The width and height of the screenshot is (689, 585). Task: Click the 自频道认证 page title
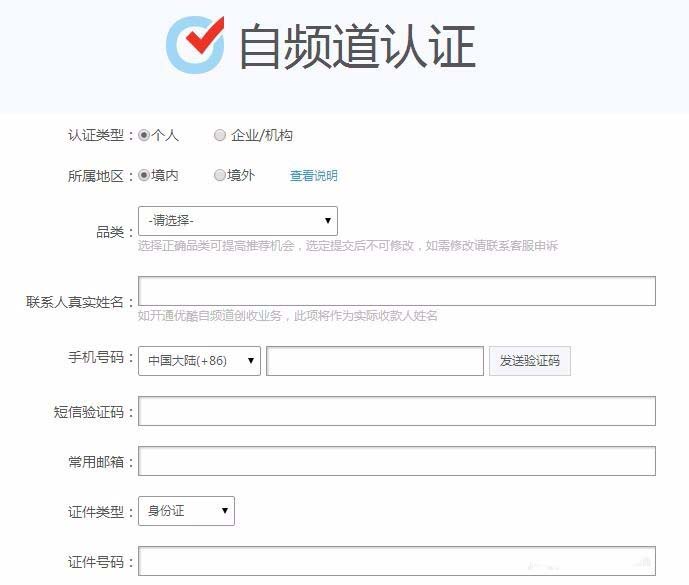click(356, 47)
